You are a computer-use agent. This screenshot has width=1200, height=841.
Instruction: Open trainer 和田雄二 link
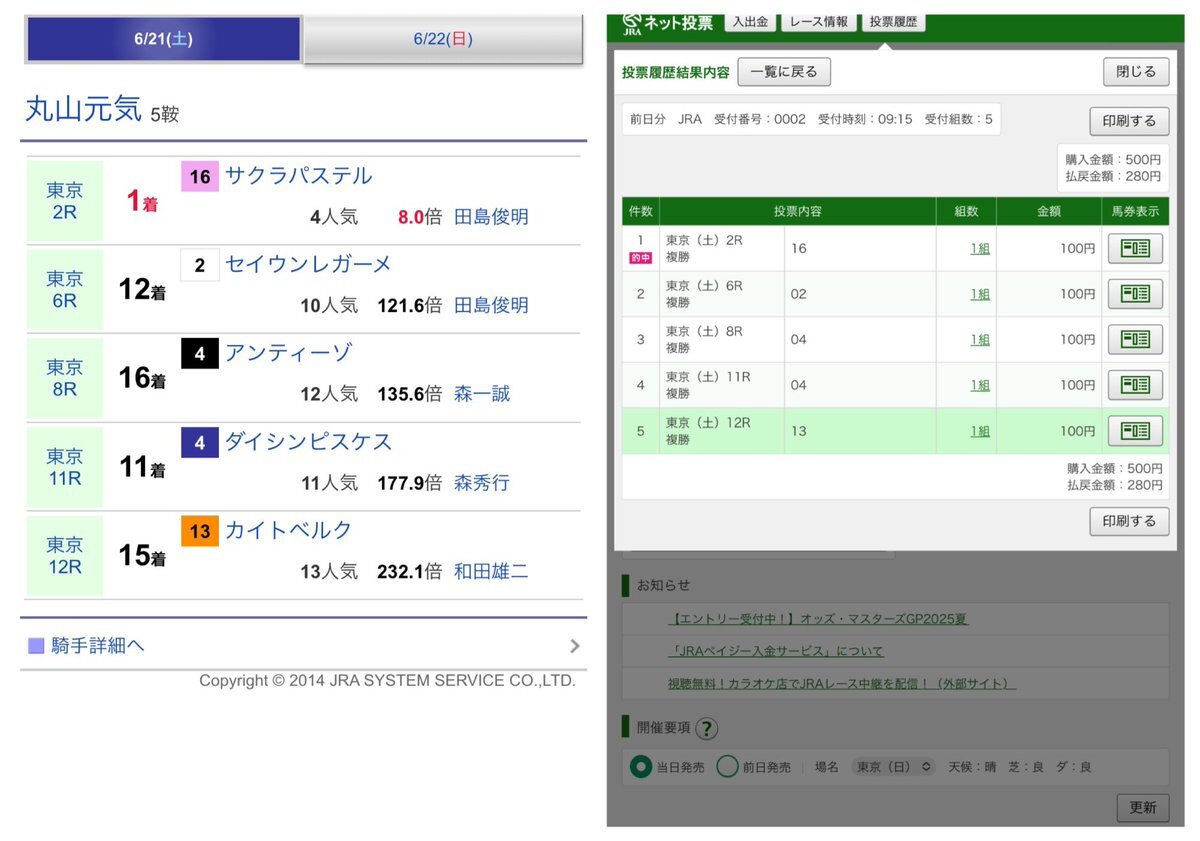pos(491,572)
